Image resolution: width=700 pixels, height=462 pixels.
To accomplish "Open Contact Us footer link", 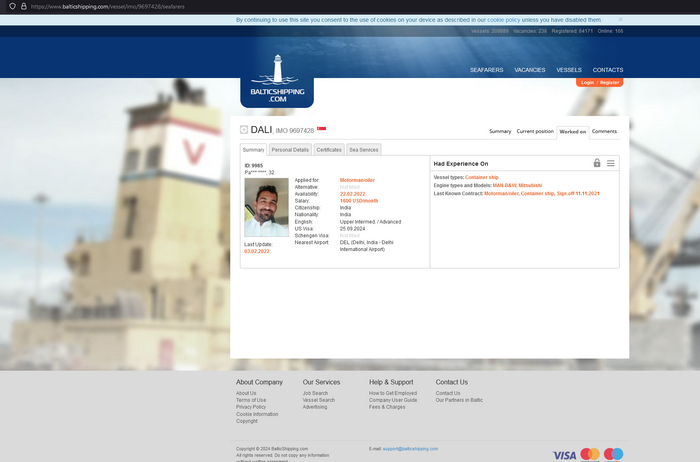I will pyautogui.click(x=448, y=393).
